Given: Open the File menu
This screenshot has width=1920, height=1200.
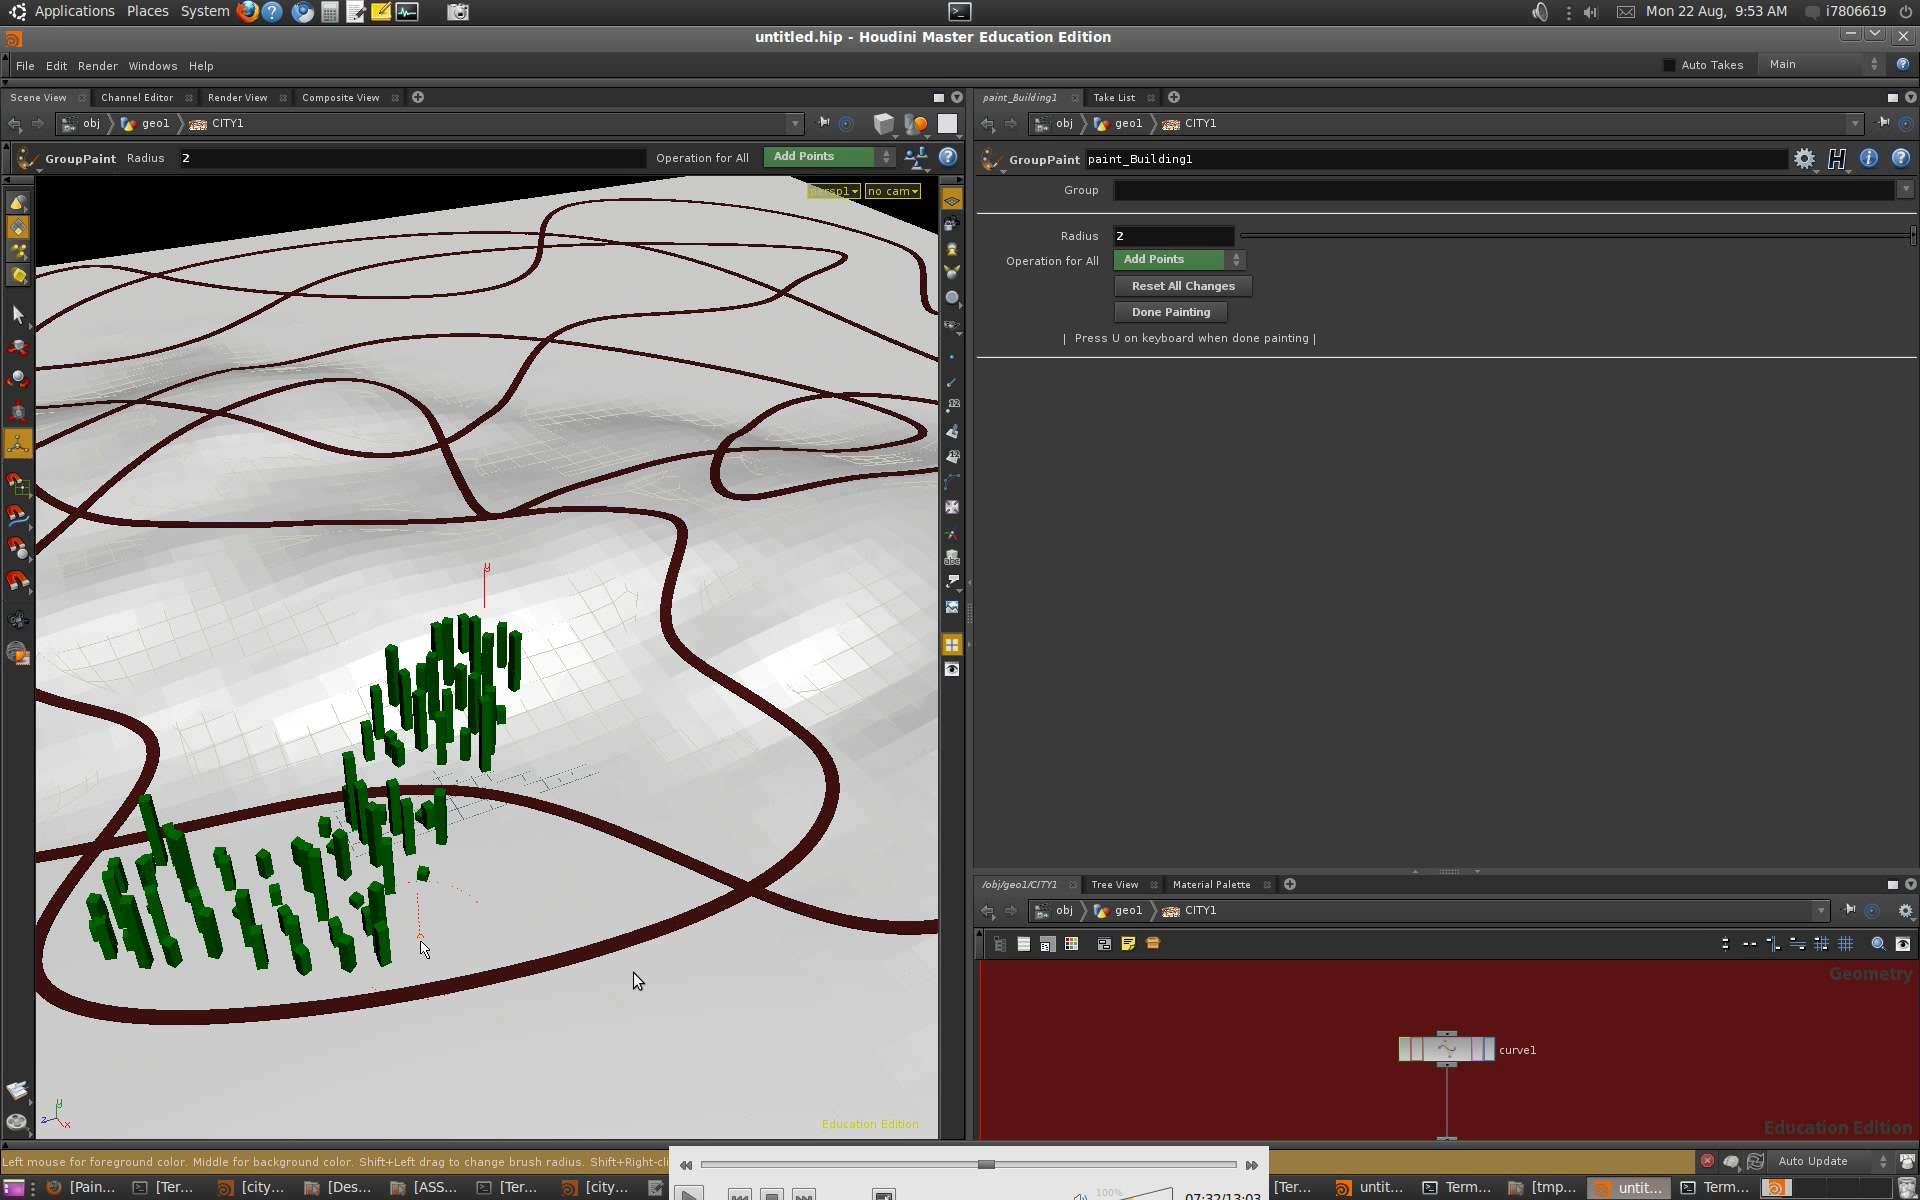Looking at the screenshot, I should tap(25, 66).
